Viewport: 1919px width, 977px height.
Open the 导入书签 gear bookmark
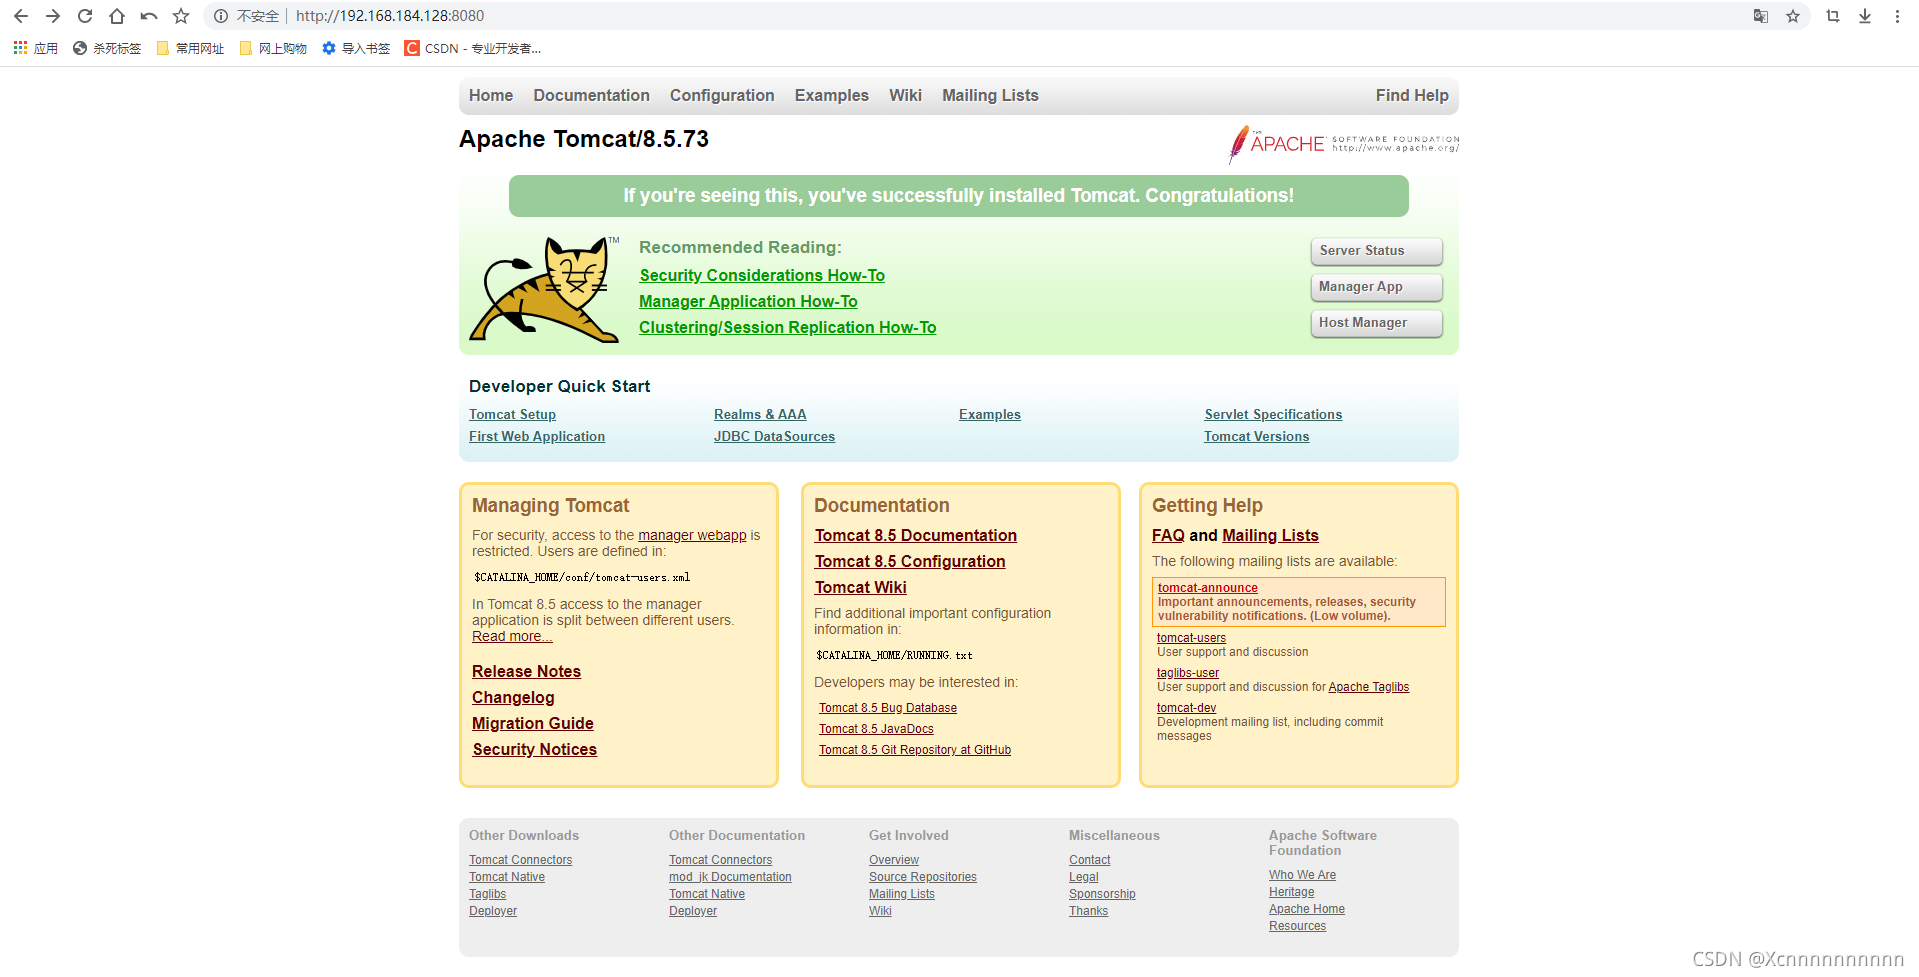(x=356, y=48)
